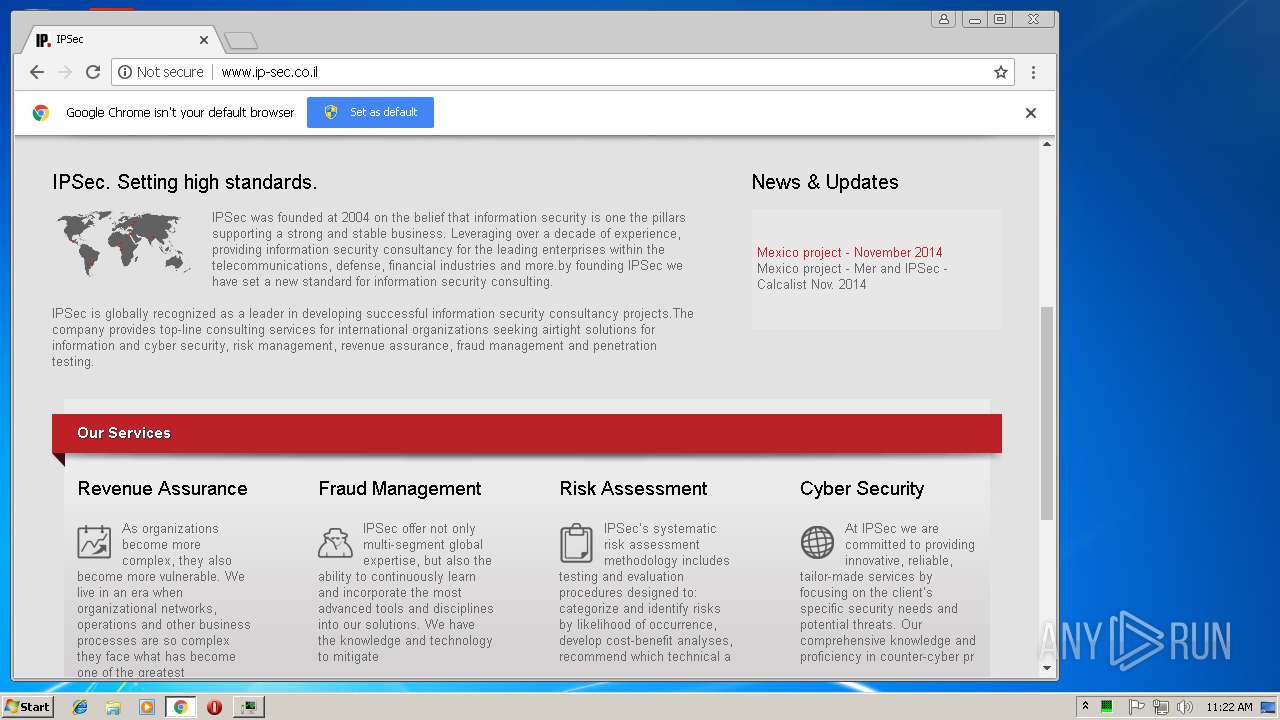The image size is (1280, 720).
Task: Open the Windows Start menu
Action: pyautogui.click(x=28, y=707)
